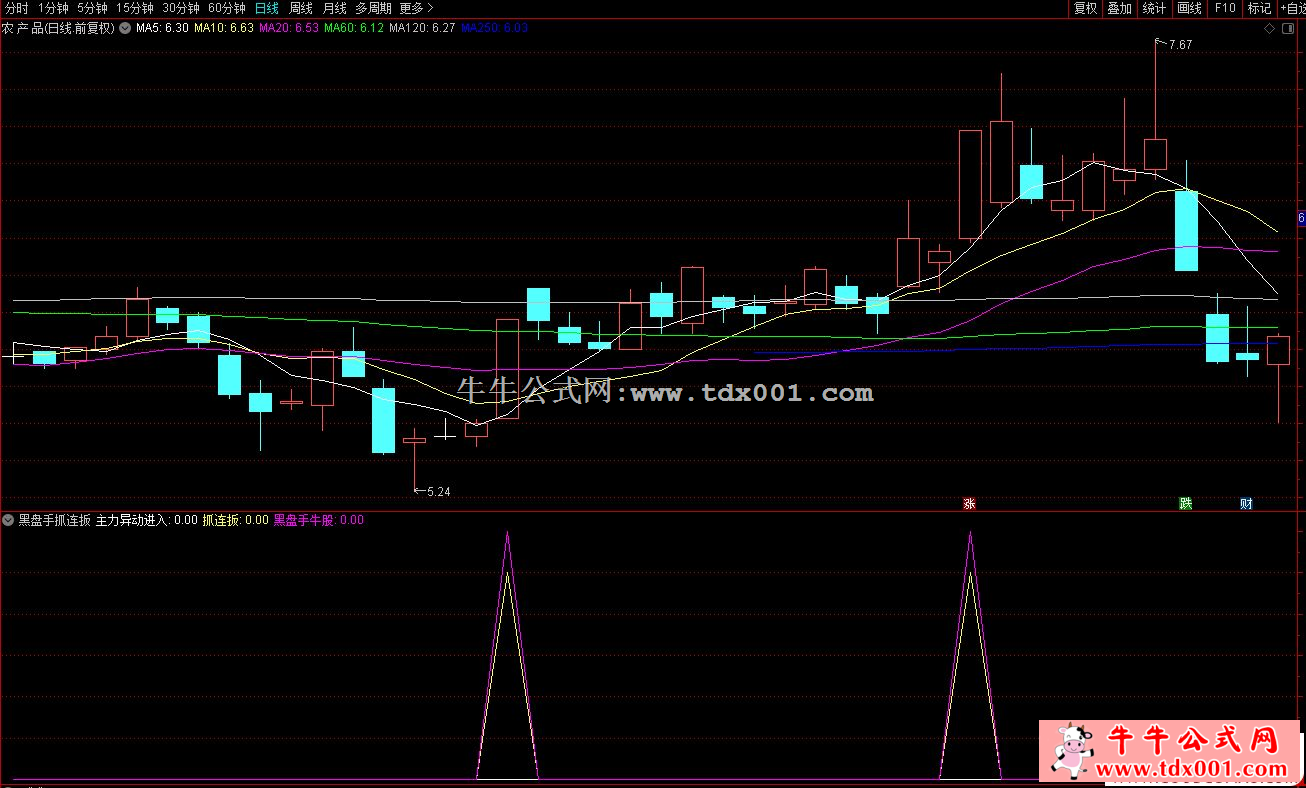Add stock via +自选 button
The width and height of the screenshot is (1306, 788).
click(x=1291, y=8)
